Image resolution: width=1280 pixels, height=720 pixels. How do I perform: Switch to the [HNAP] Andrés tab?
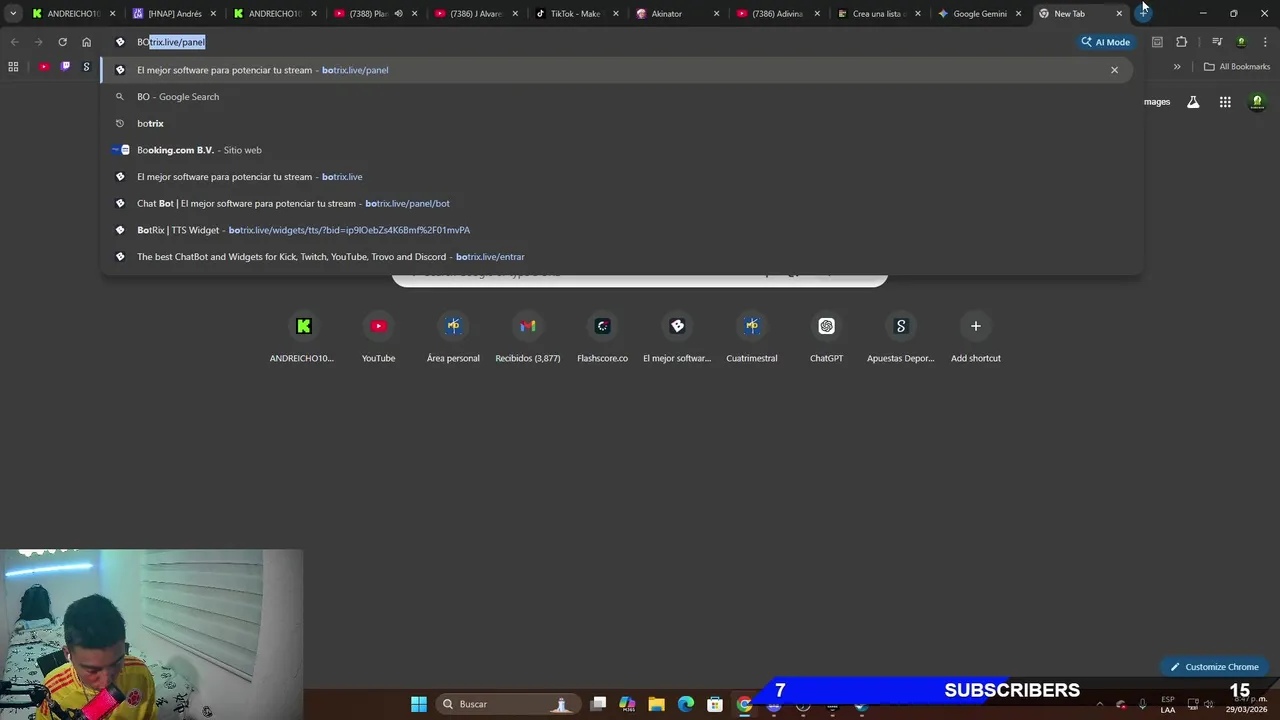174,14
